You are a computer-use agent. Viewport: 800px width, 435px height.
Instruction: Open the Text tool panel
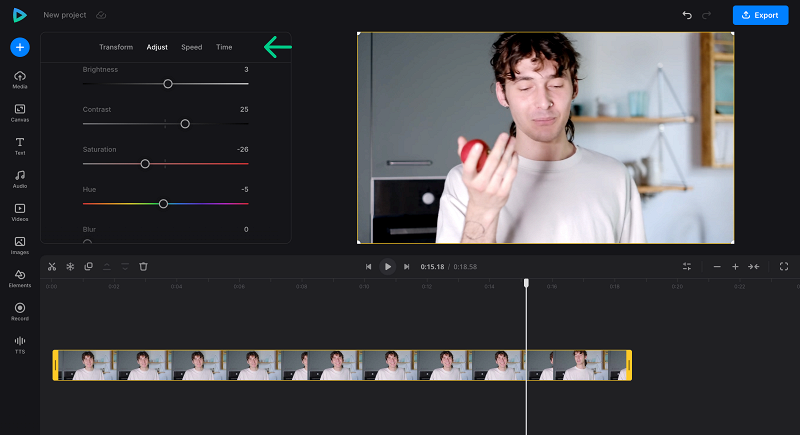click(x=20, y=146)
